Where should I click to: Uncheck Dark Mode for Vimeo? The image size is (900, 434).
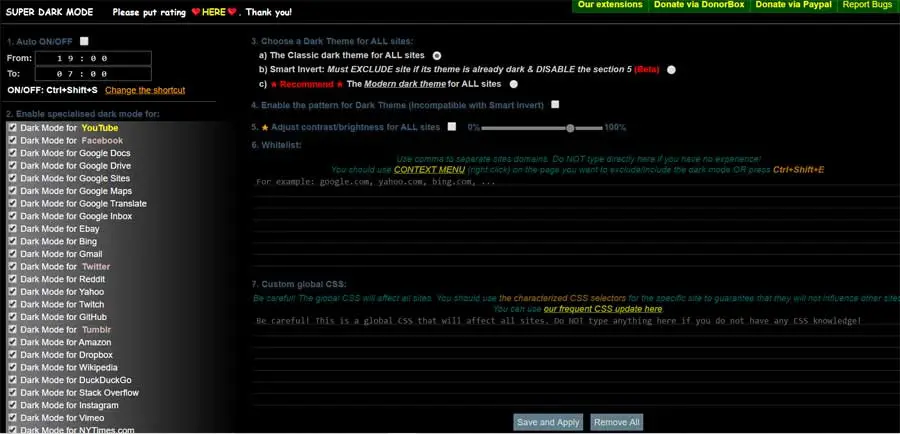[x=13, y=418]
